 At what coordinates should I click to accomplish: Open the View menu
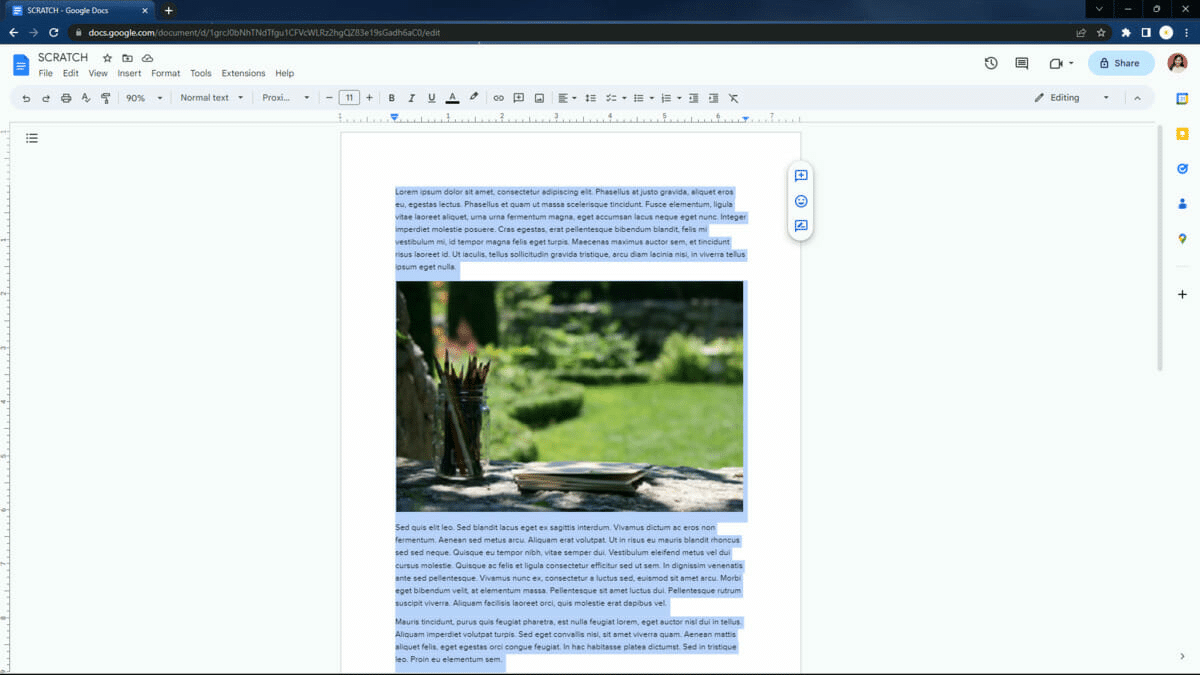click(98, 73)
